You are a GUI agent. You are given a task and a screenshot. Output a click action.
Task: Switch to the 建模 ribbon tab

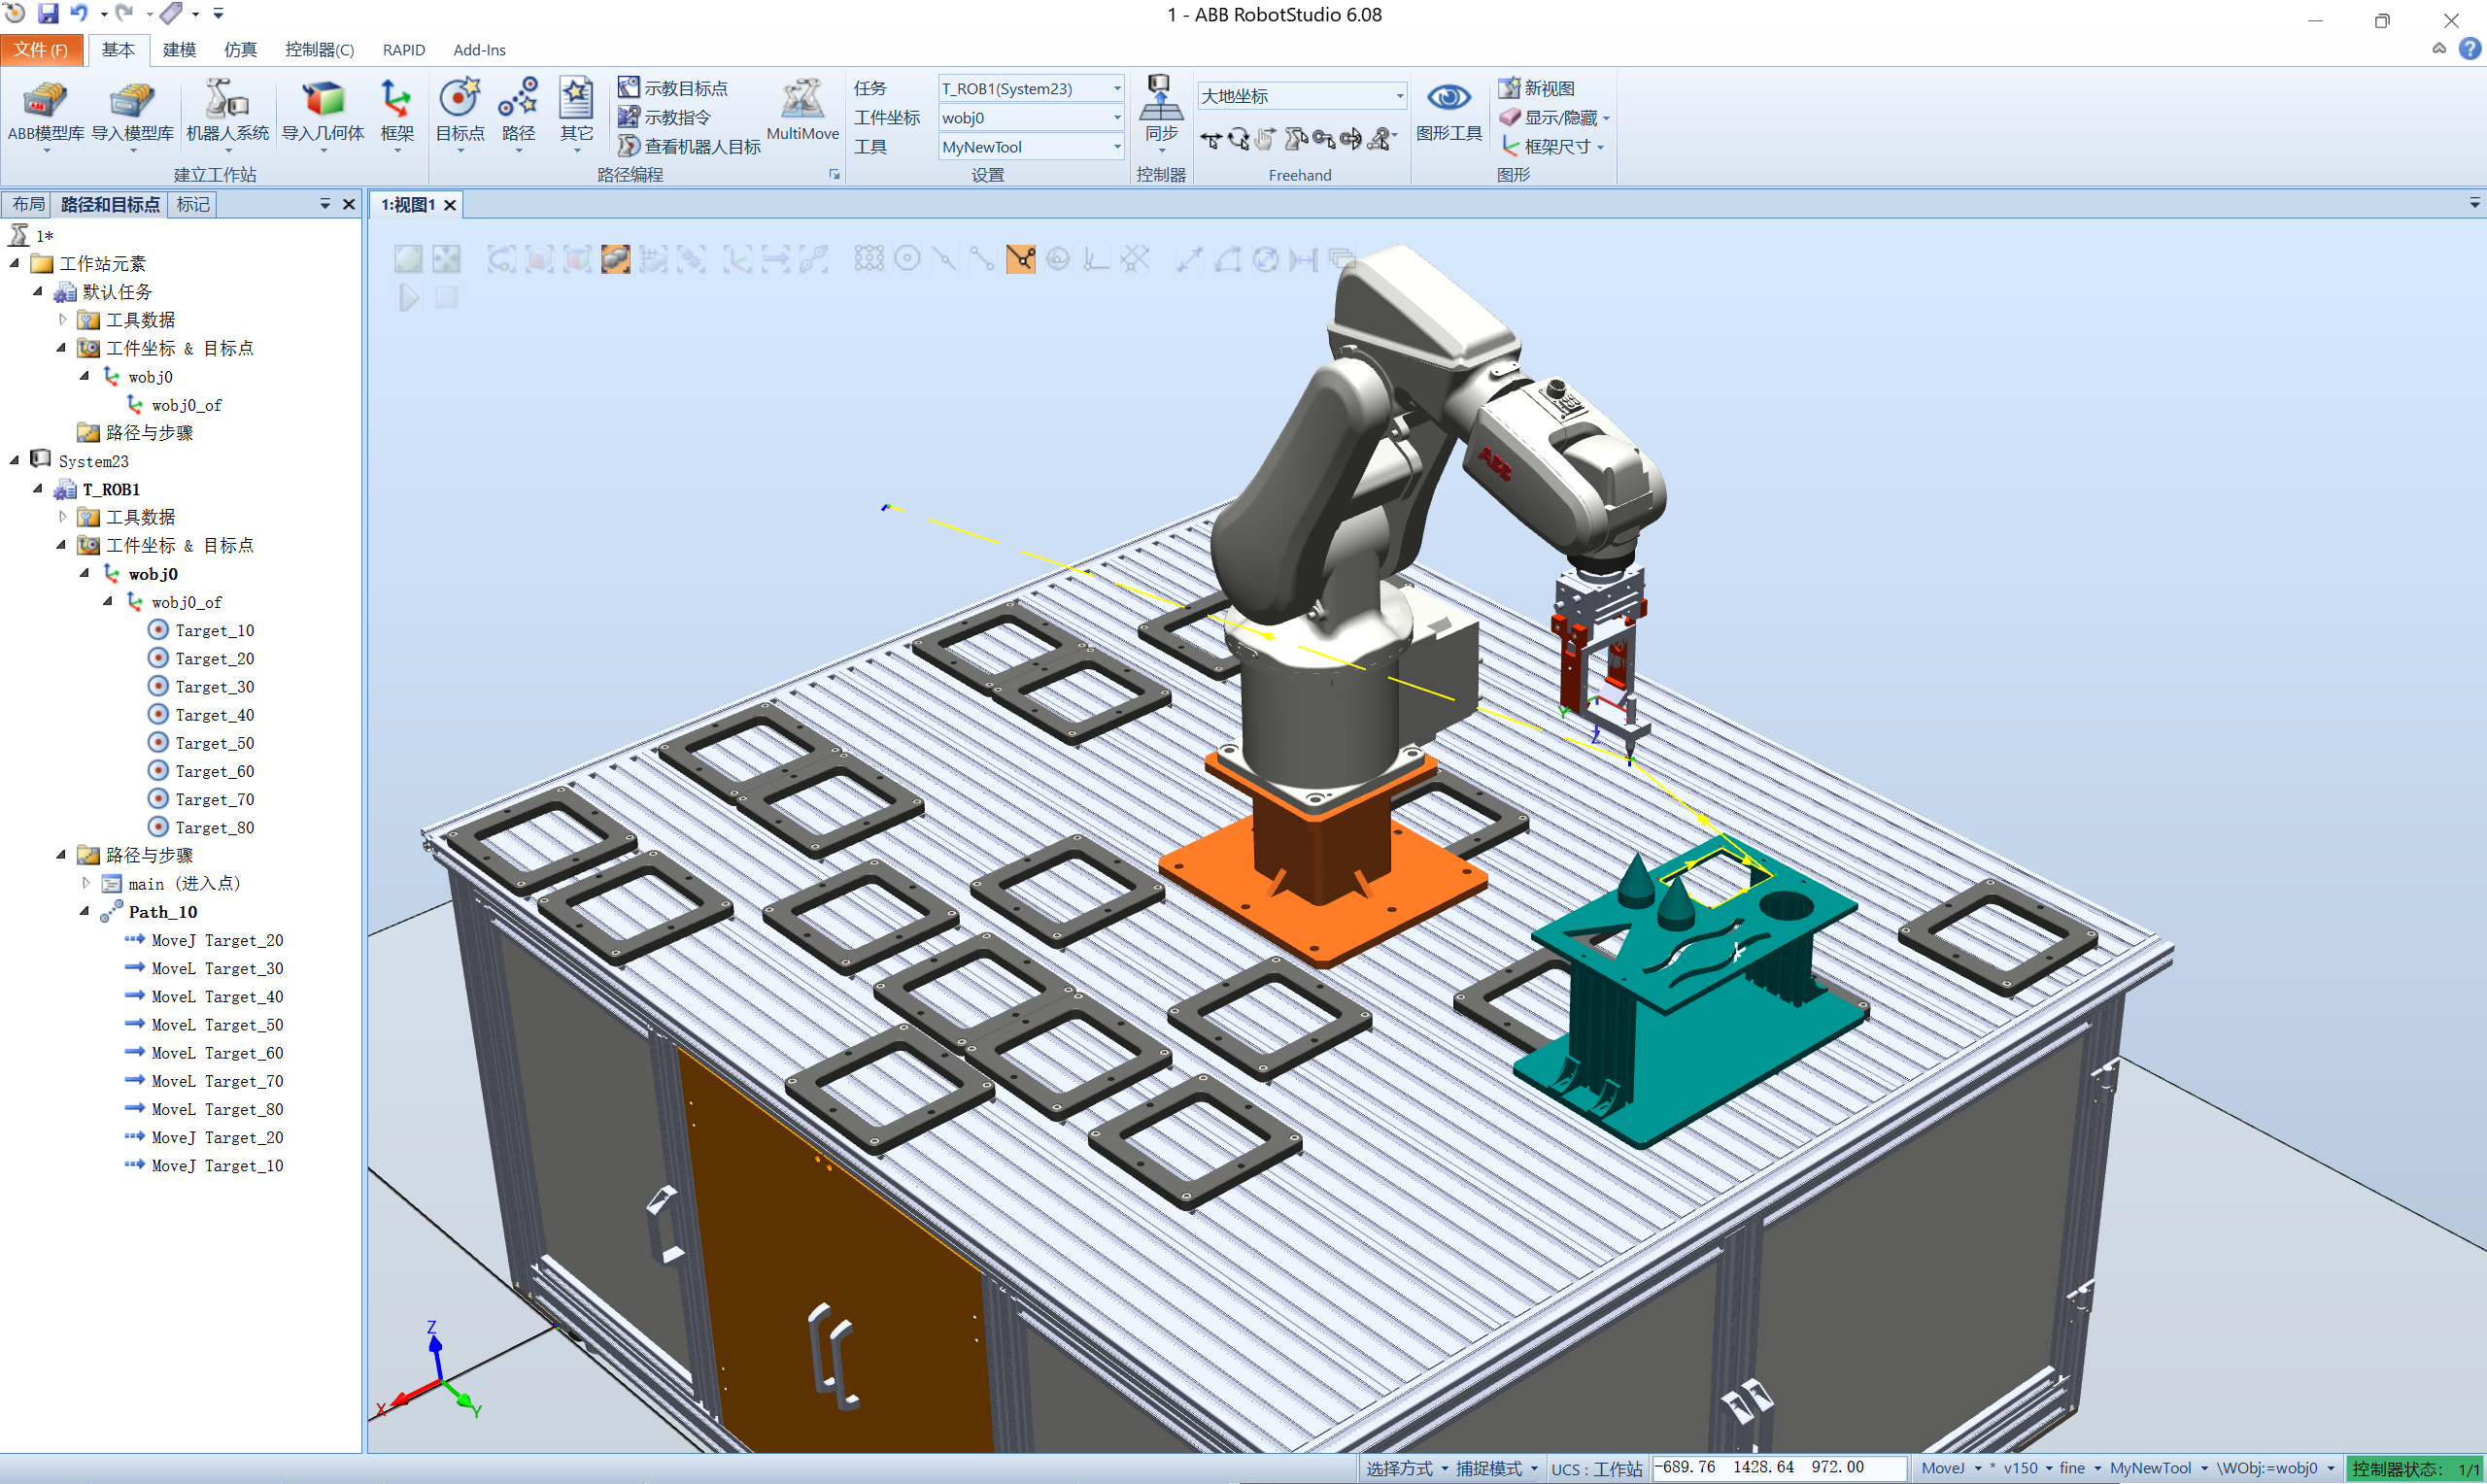pos(179,49)
